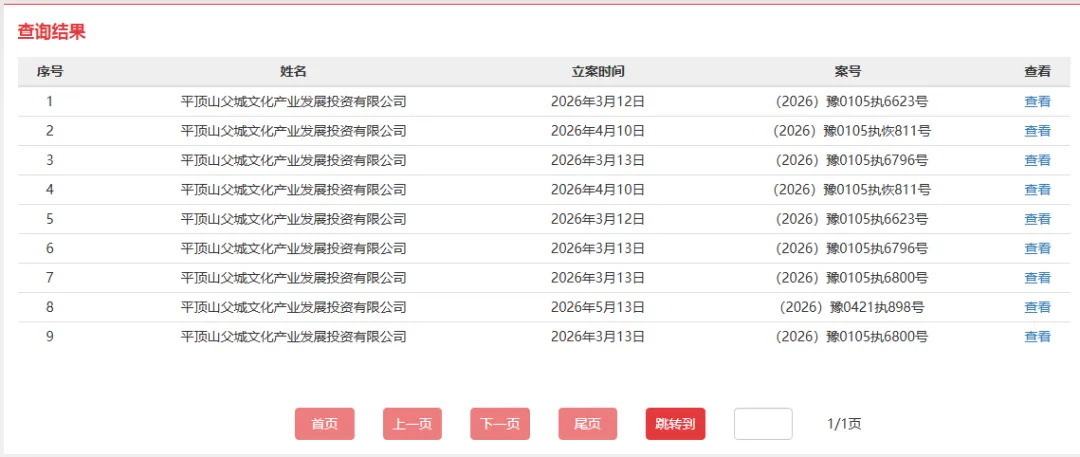Click date 2026年4月10日 in row 4
Screen dimensions: 1080x457
(x=598, y=190)
